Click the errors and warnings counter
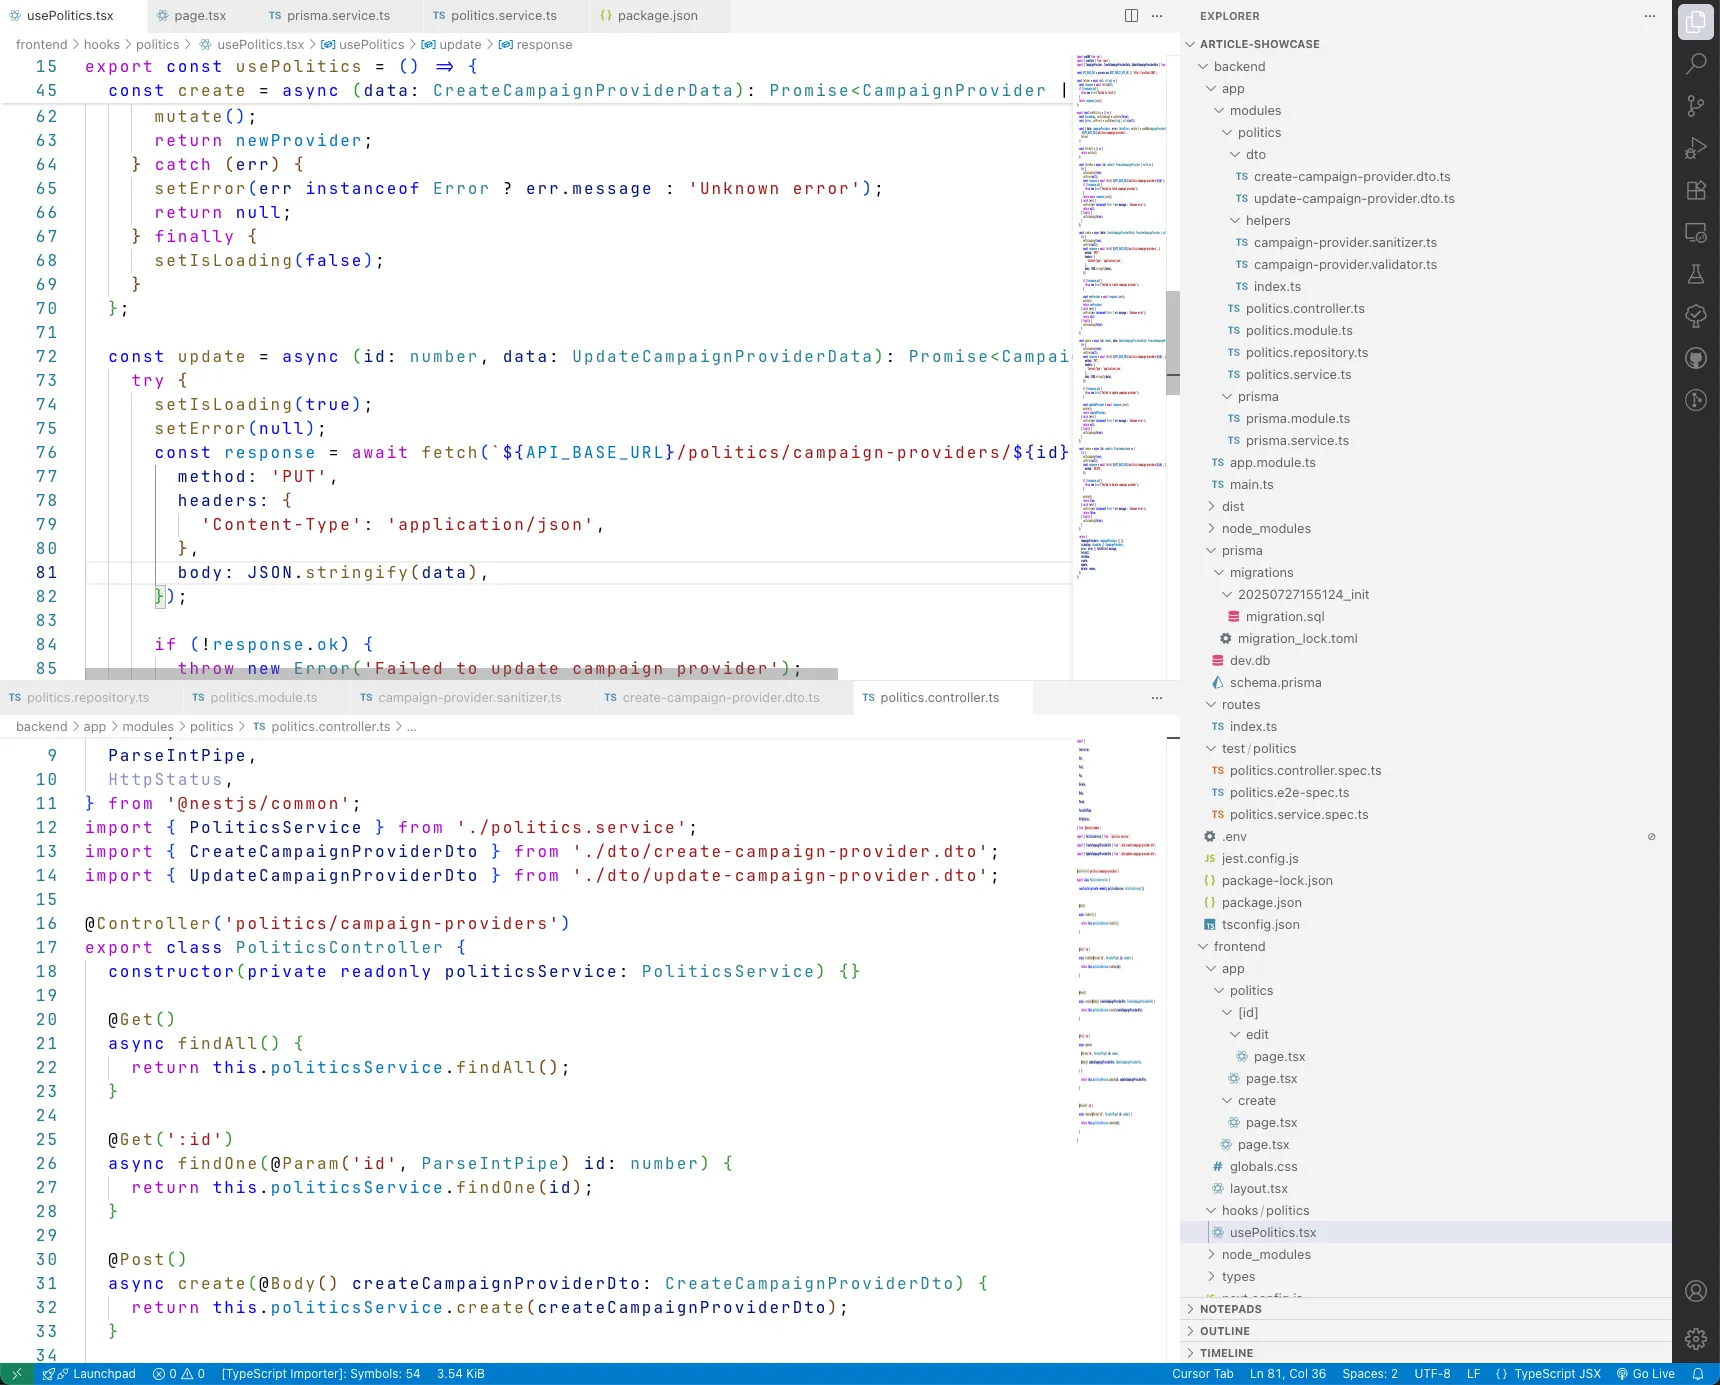Image resolution: width=1720 pixels, height=1385 pixels. 178,1374
